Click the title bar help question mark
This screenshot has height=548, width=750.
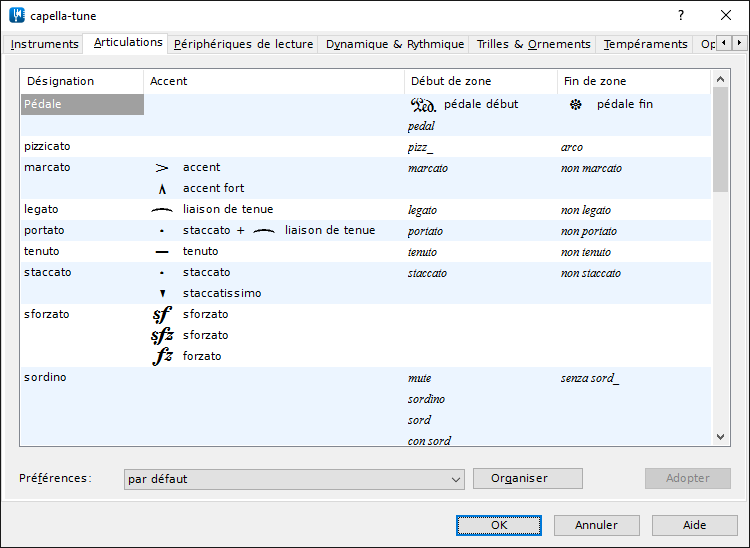pyautogui.click(x=681, y=15)
